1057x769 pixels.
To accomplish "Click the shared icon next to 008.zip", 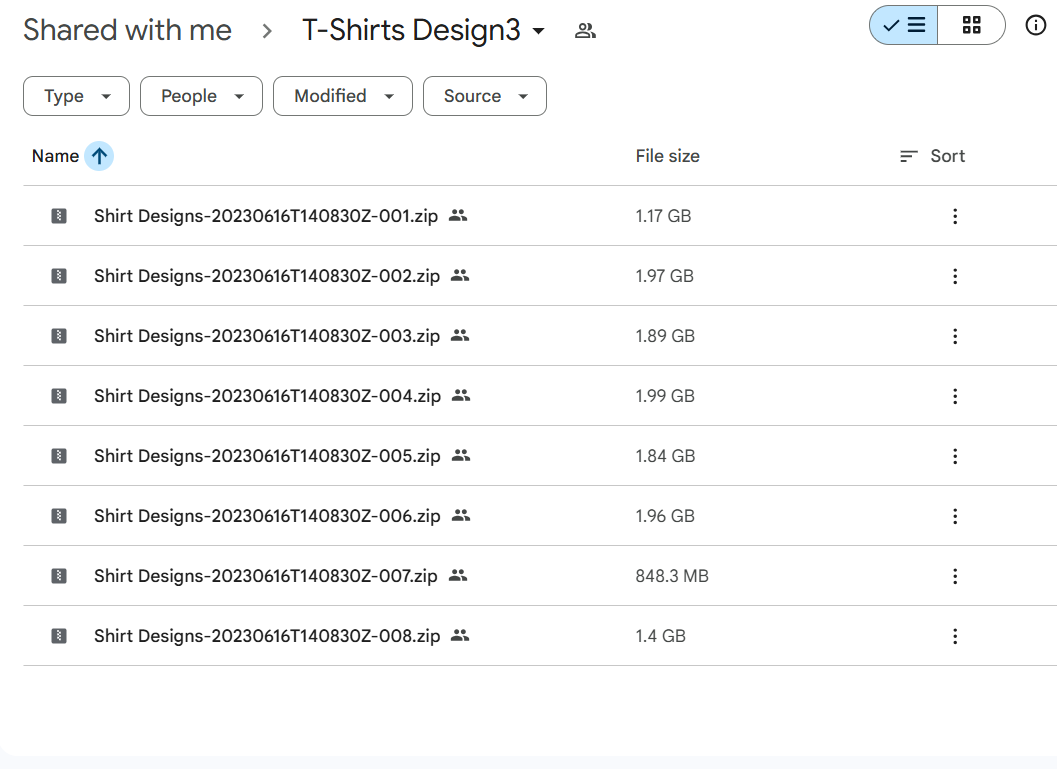I will pyautogui.click(x=460, y=636).
